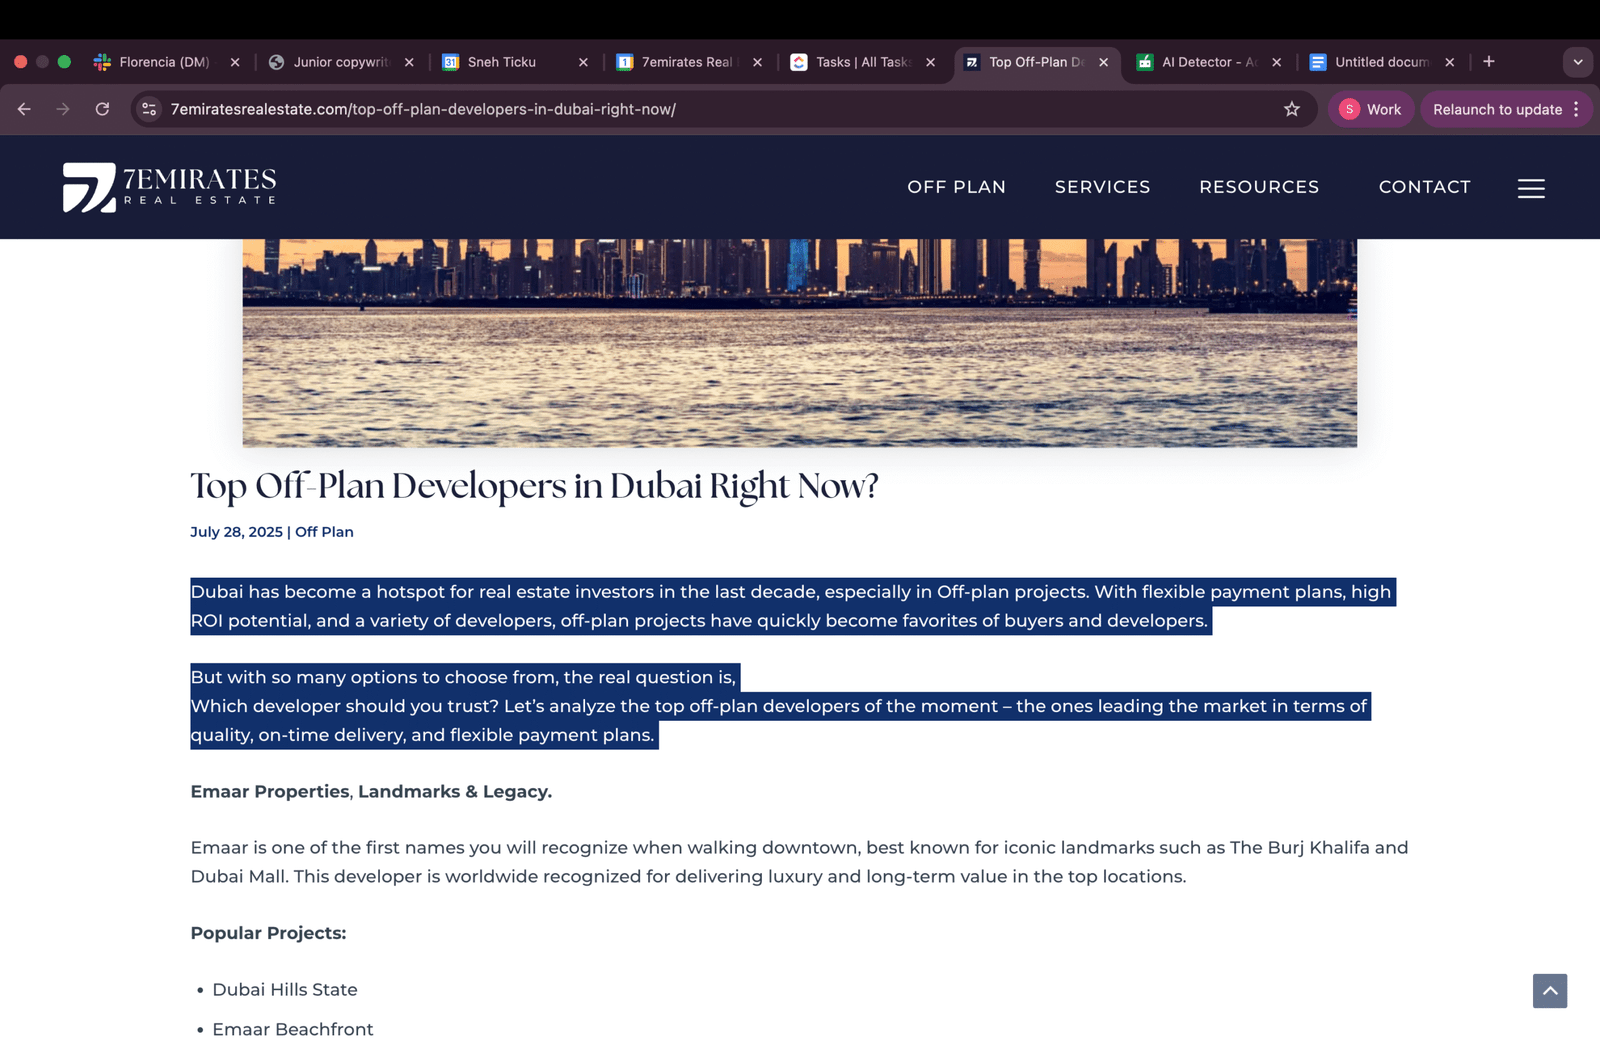Viewport: 1600px width, 1041px height.
Task: Click the Dubai skyline hero image
Action: [x=799, y=342]
